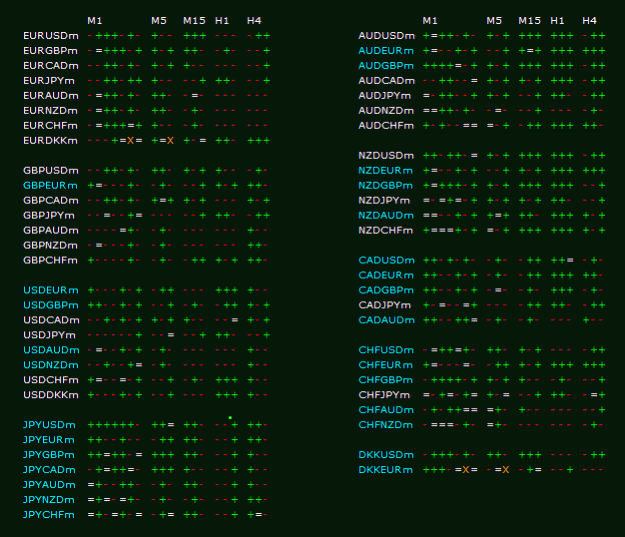The width and height of the screenshot is (625, 537).
Task: Select USDAUDm symbol text
Action: (x=51, y=350)
